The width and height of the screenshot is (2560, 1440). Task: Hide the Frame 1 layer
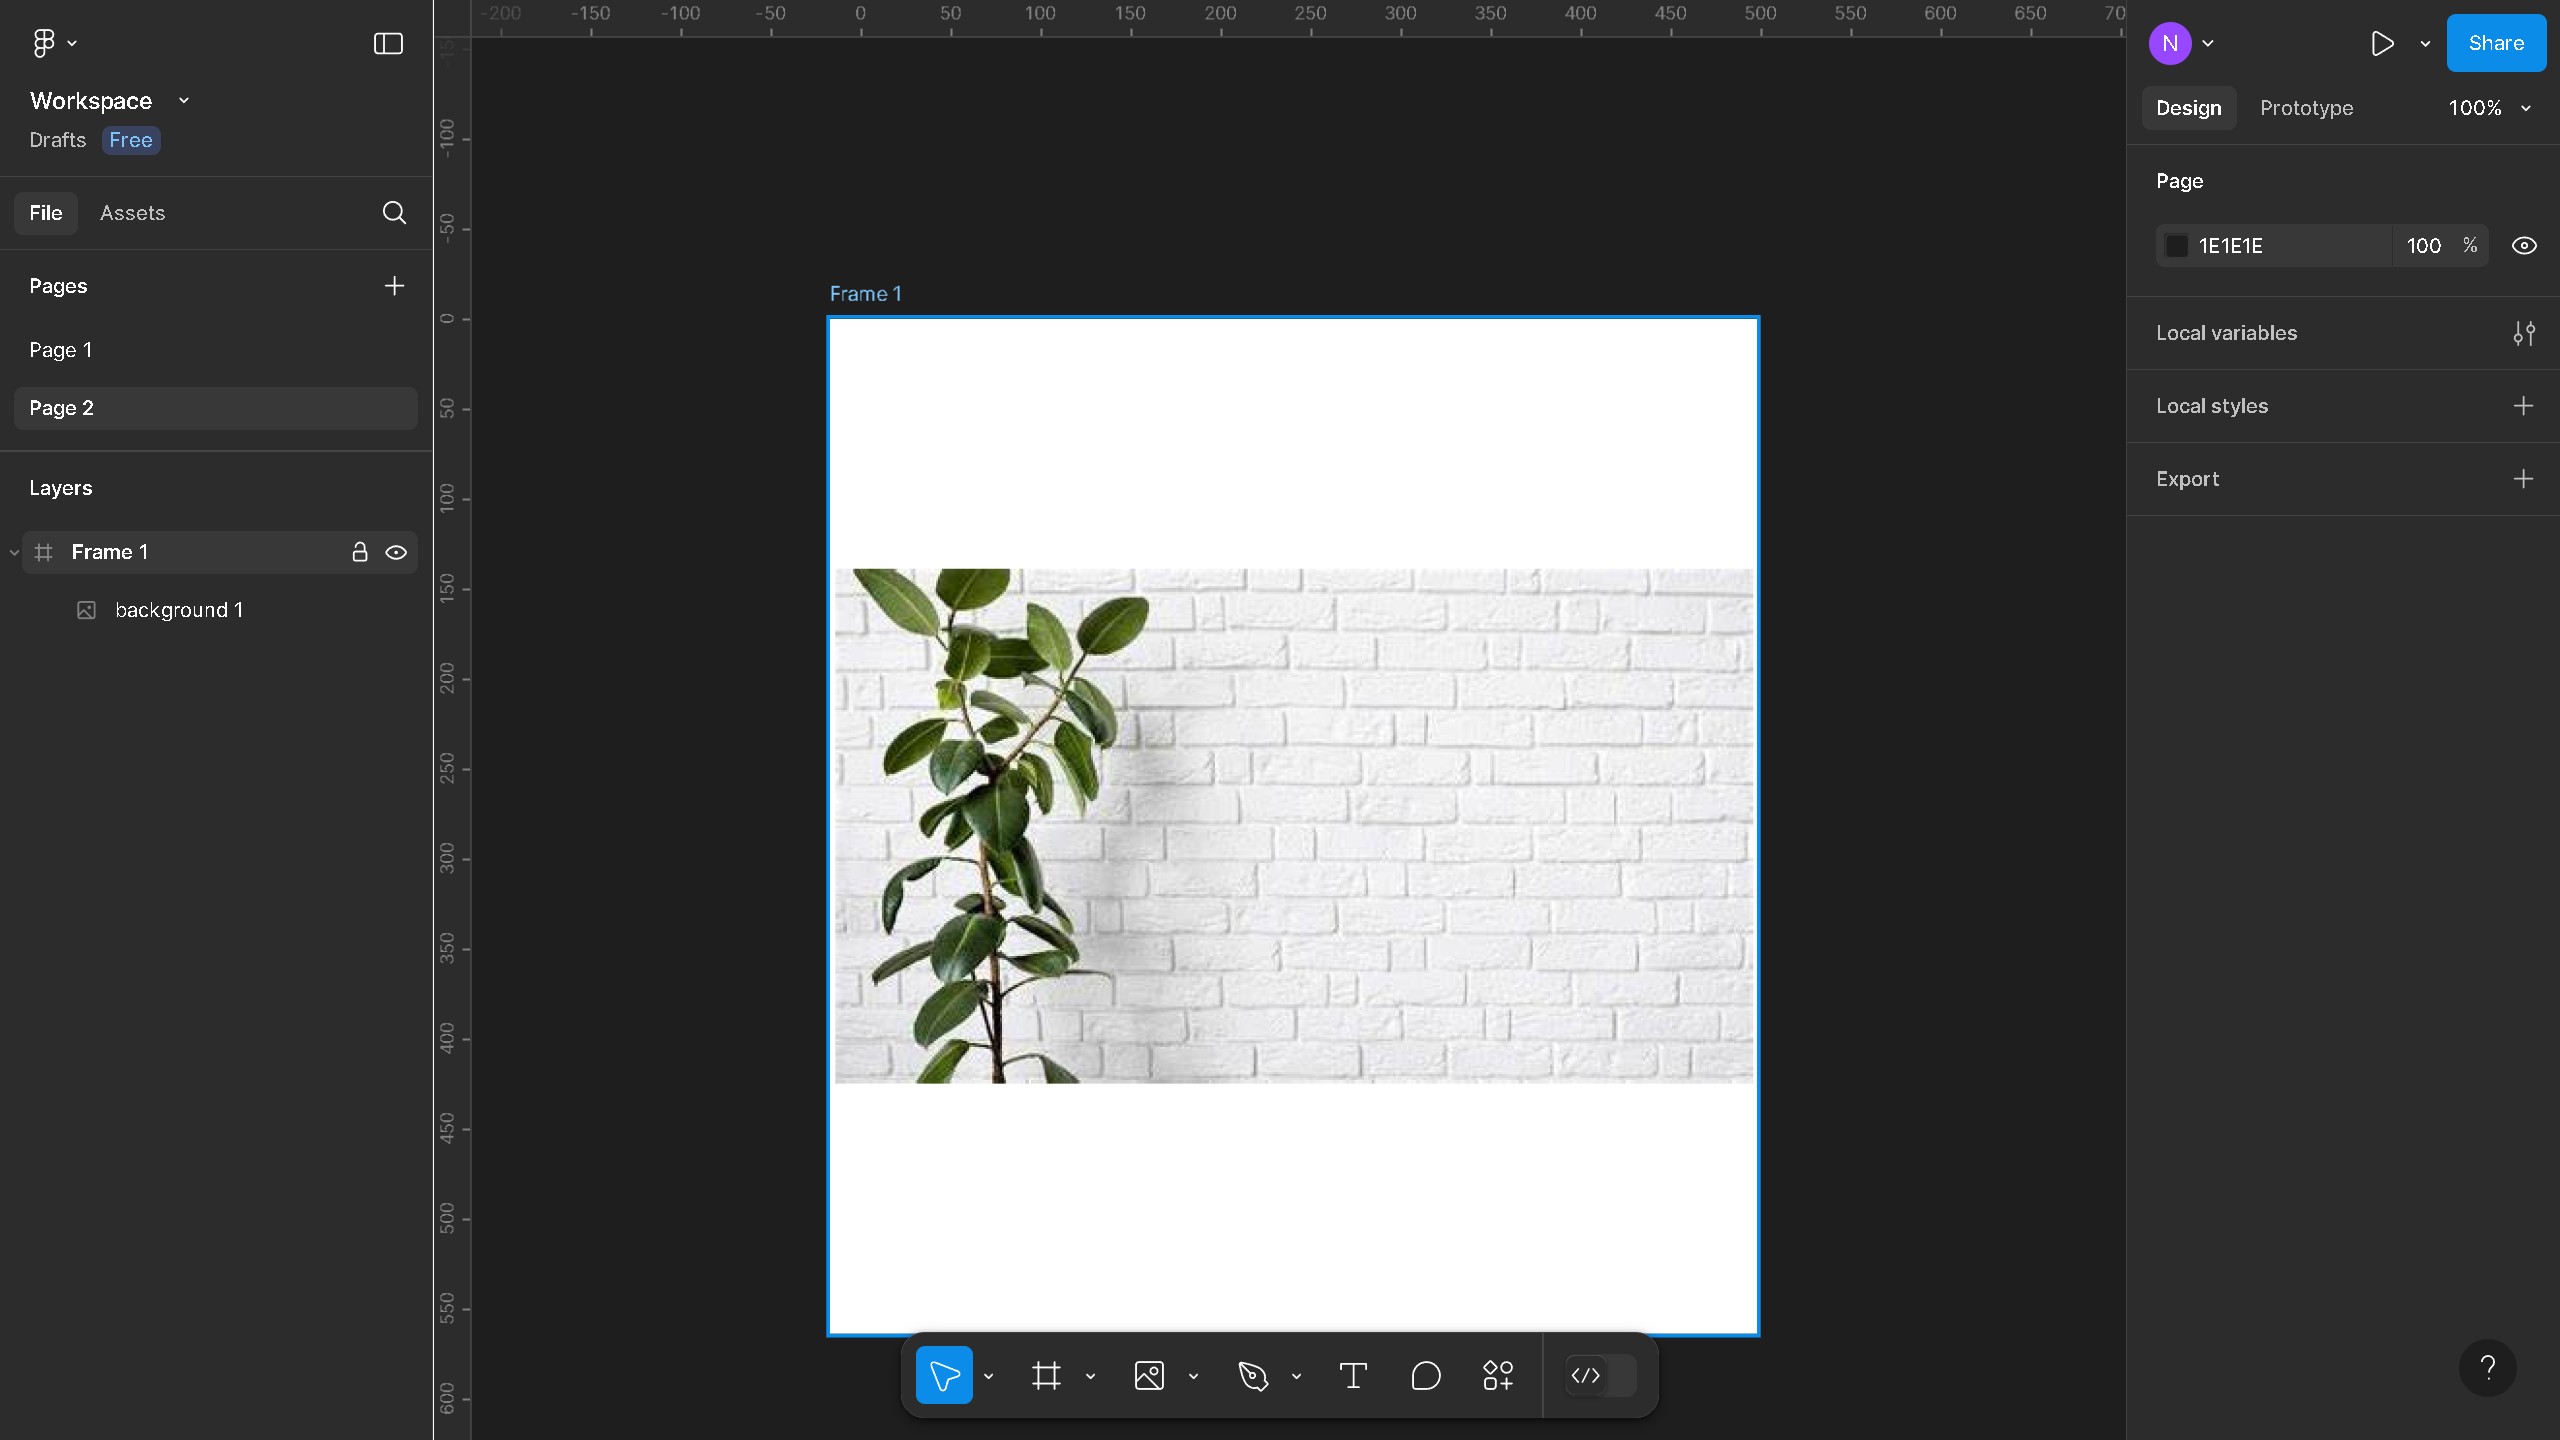[396, 551]
